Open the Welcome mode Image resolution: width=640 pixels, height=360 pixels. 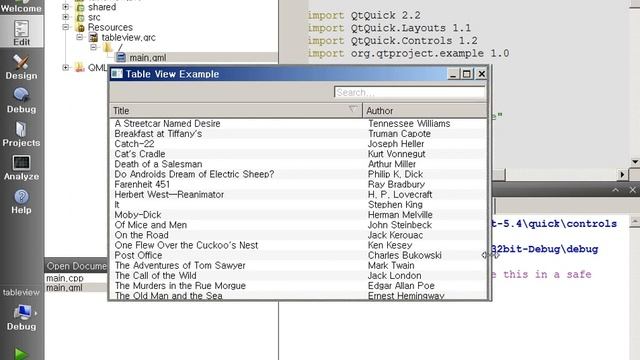[21, 7]
